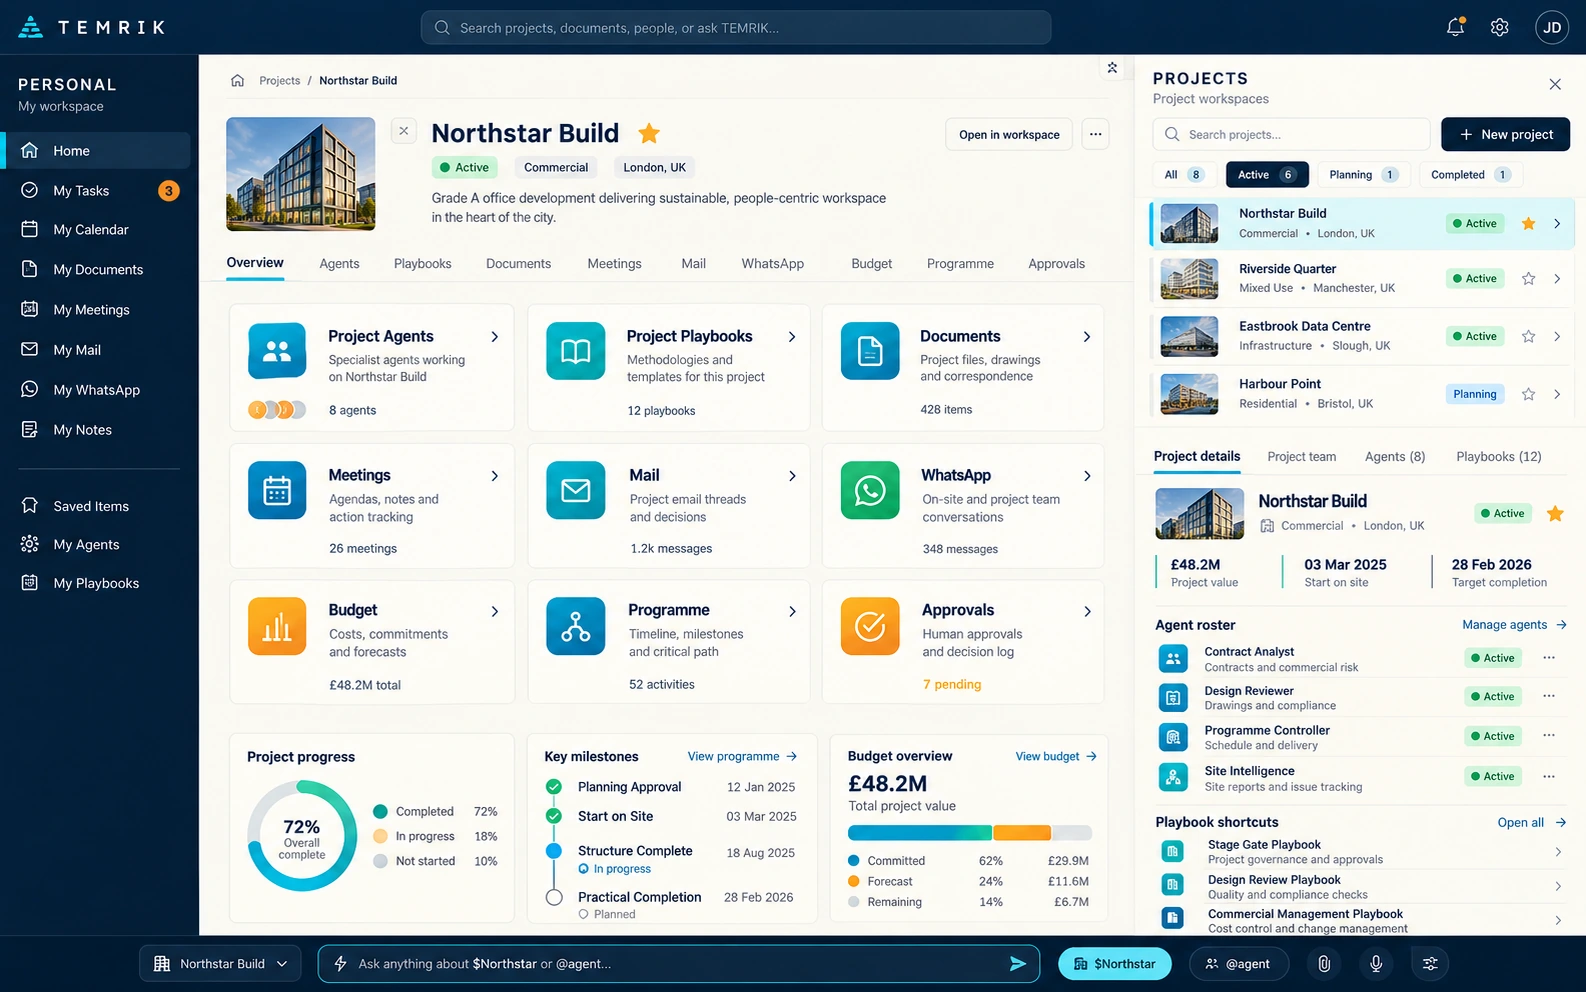Click the New project button
The width and height of the screenshot is (1586, 992).
(x=1505, y=135)
